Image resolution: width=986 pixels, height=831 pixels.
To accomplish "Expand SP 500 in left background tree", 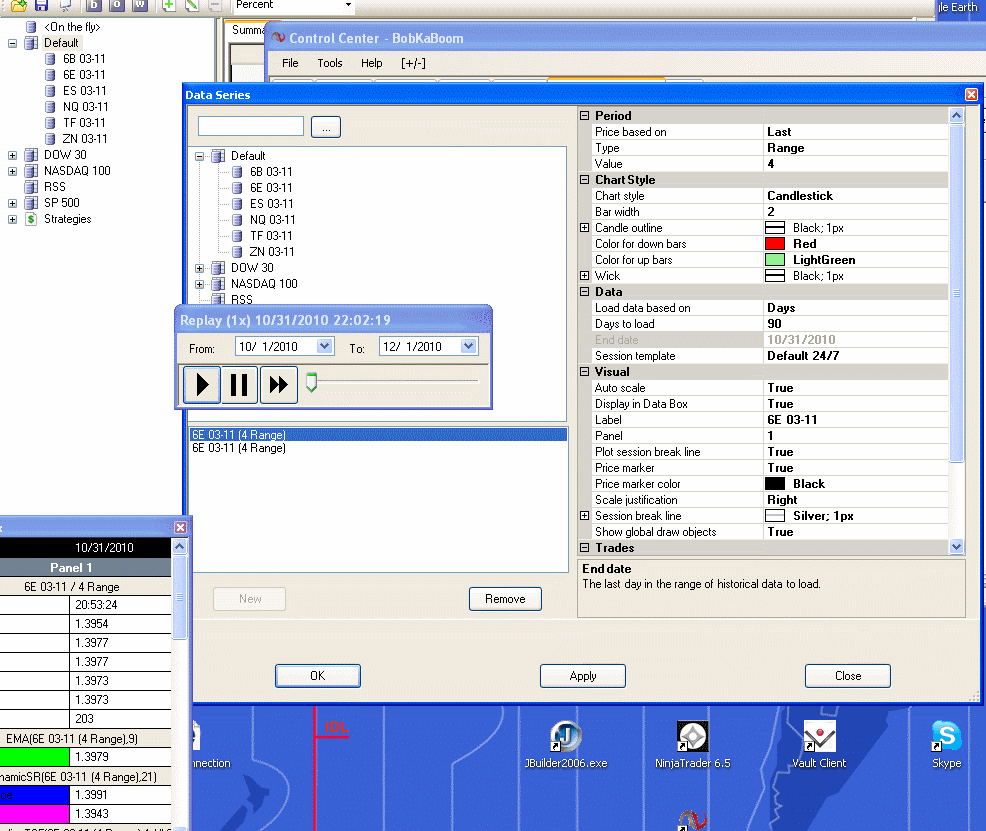I will click(12, 203).
